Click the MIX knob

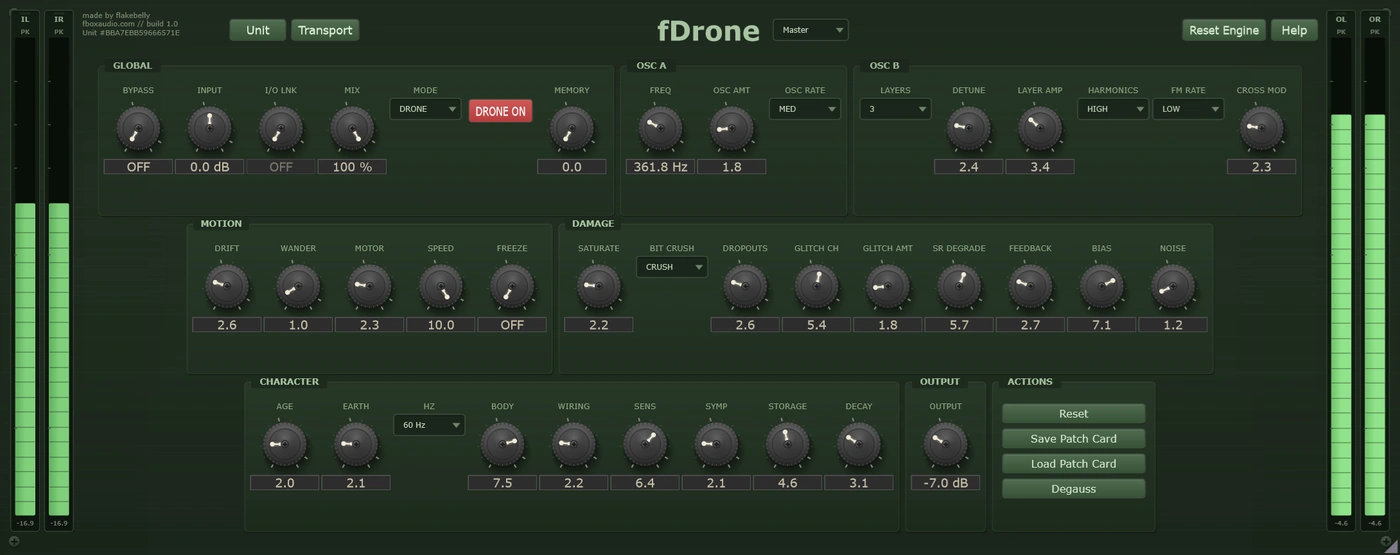click(x=352, y=129)
